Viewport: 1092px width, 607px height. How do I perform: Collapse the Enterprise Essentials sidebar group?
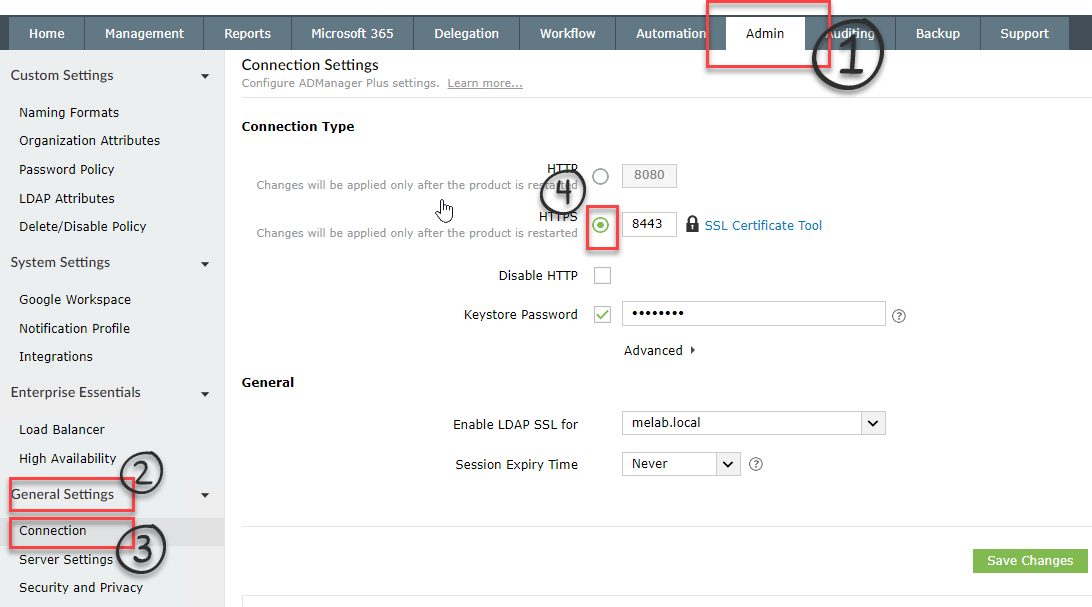click(x=205, y=394)
